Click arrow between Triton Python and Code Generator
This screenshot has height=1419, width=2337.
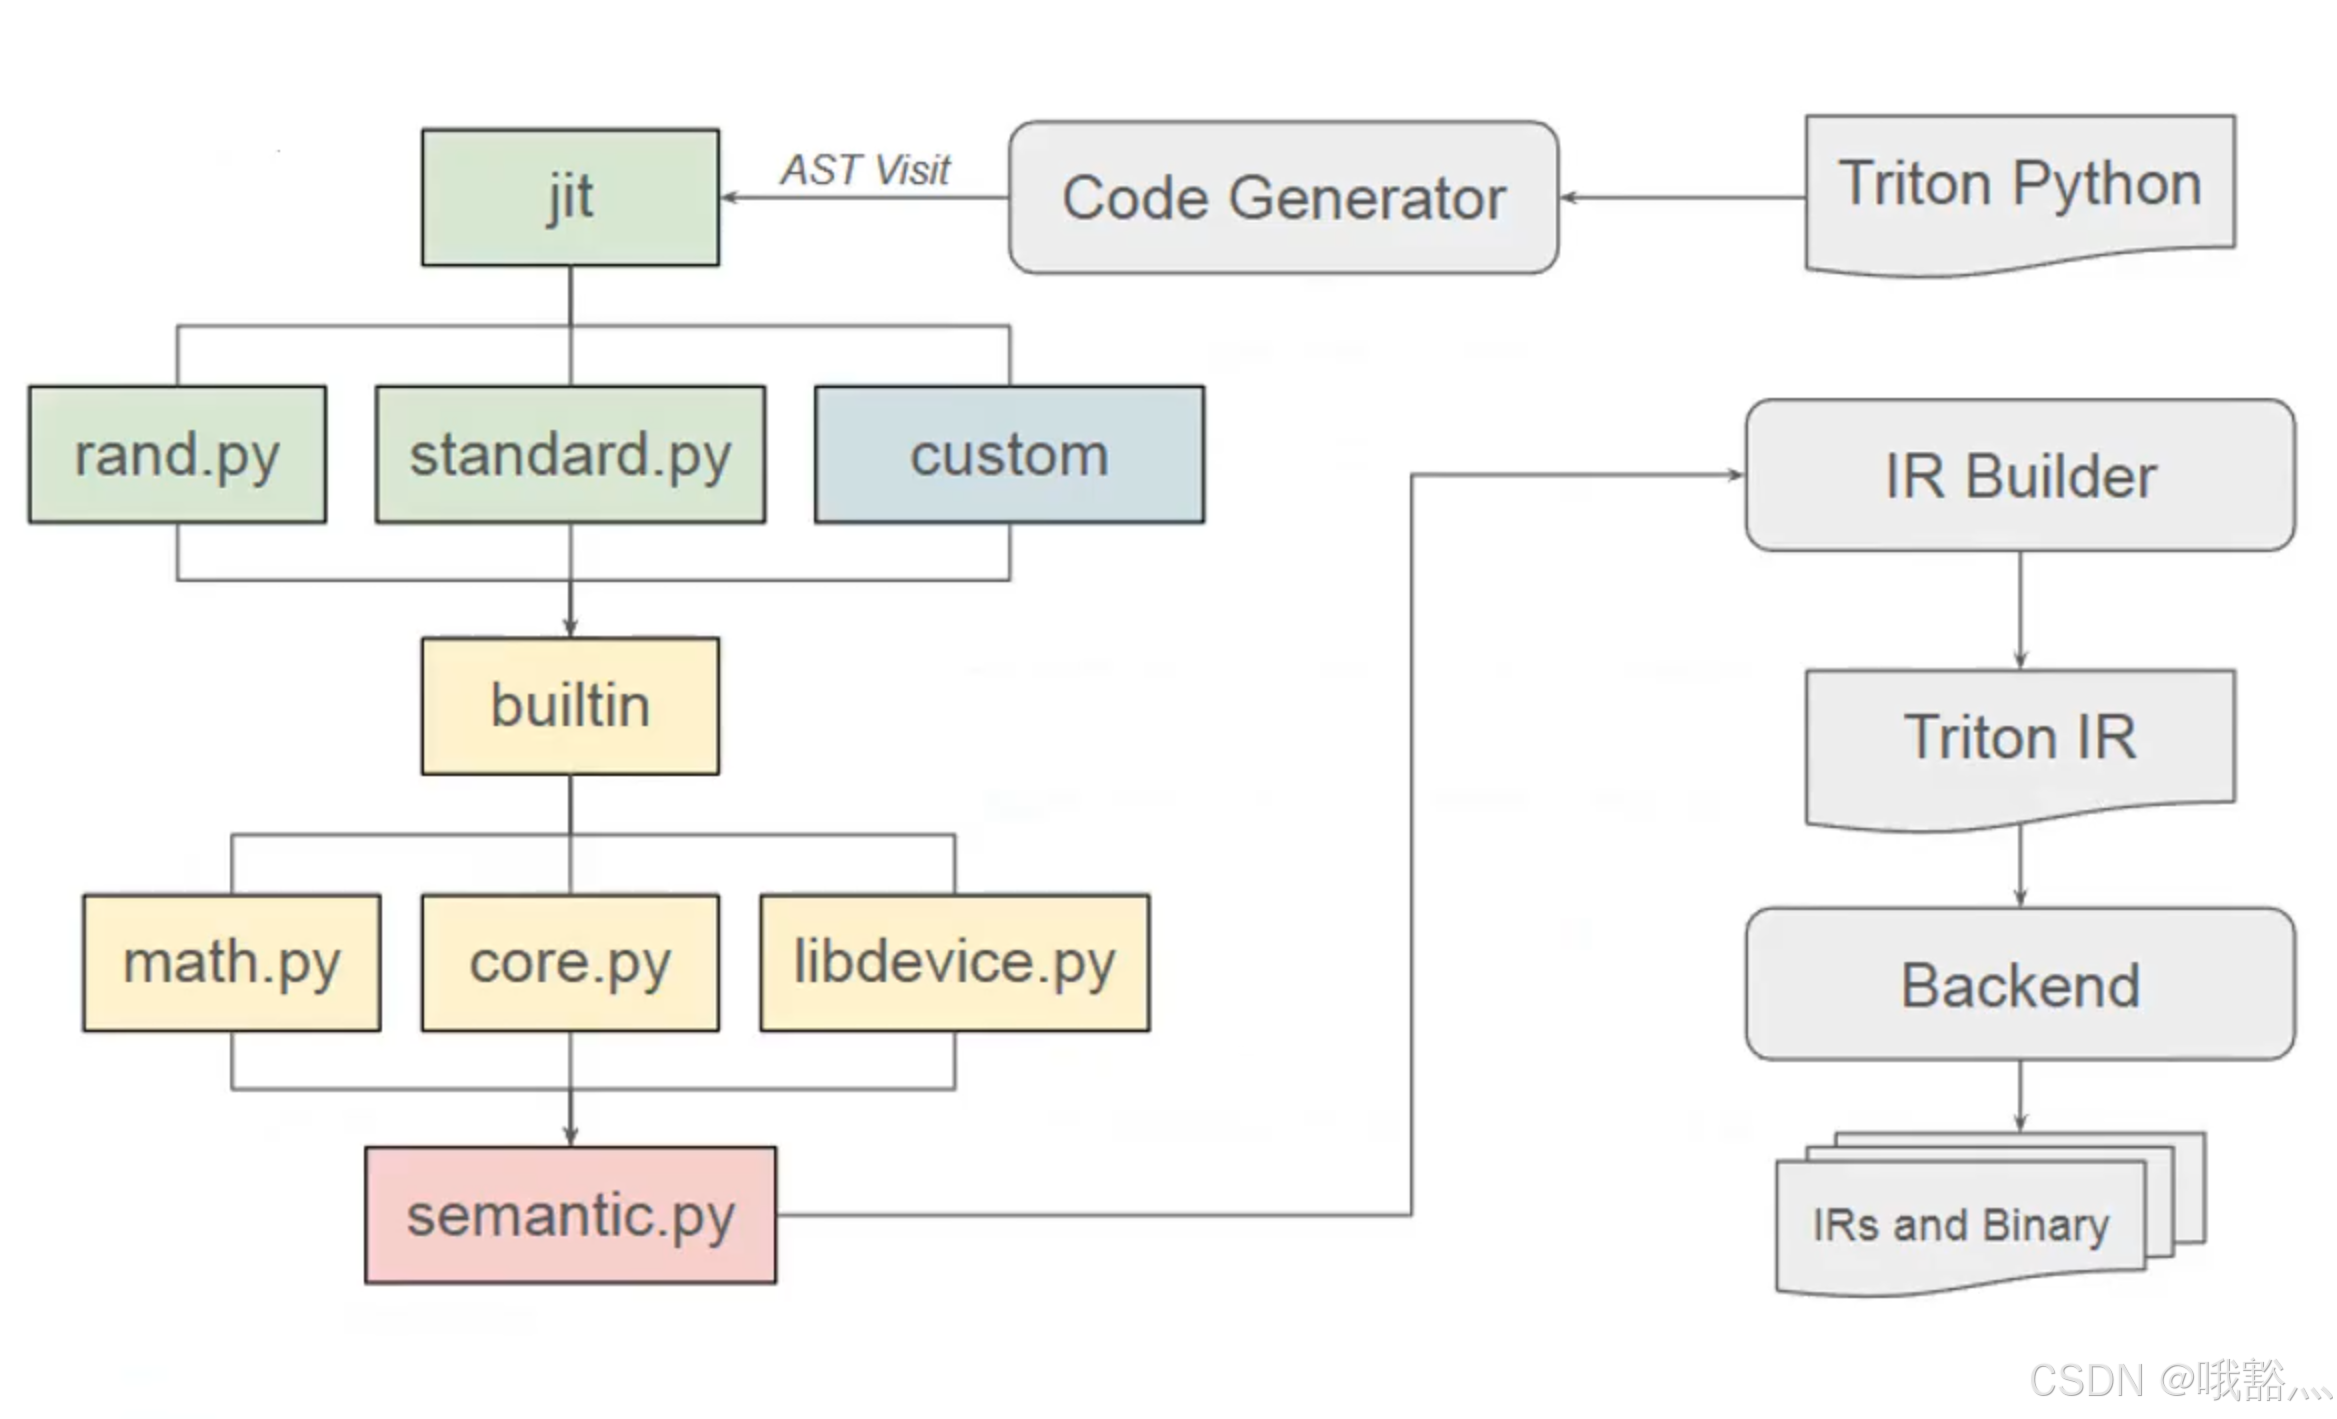(x=1682, y=197)
